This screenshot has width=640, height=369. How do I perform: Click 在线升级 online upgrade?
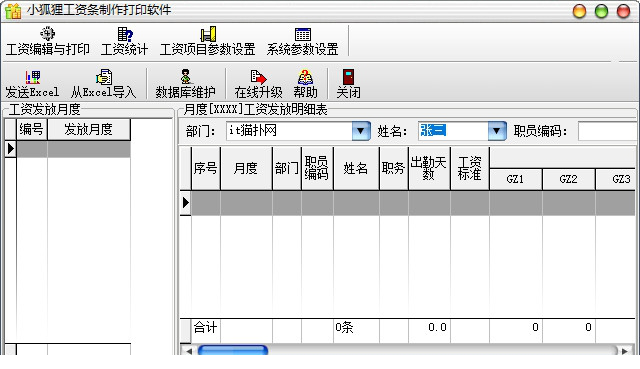(x=258, y=84)
